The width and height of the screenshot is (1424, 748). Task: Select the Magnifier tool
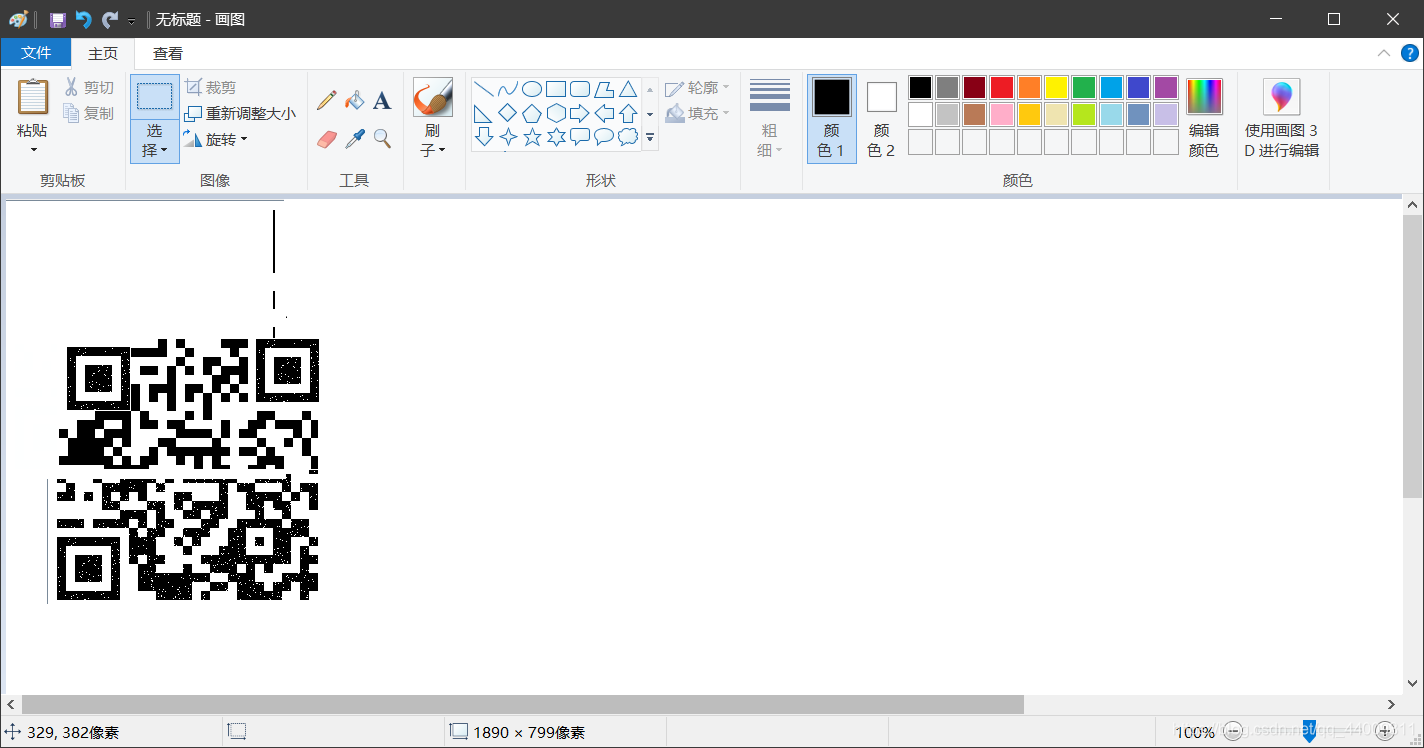coord(382,138)
